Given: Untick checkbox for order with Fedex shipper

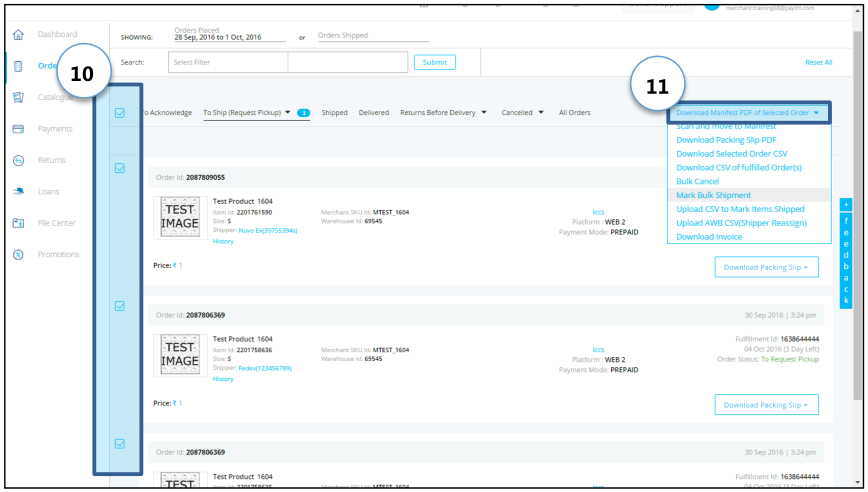Looking at the screenshot, I should (120, 306).
